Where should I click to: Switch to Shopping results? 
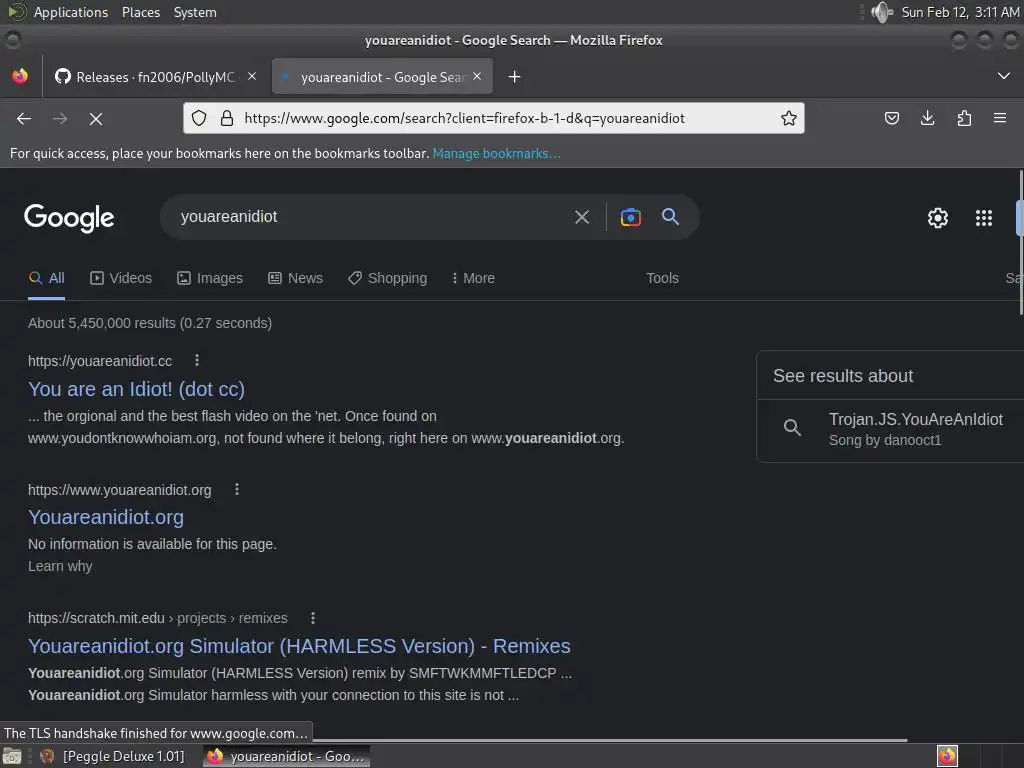tap(387, 278)
